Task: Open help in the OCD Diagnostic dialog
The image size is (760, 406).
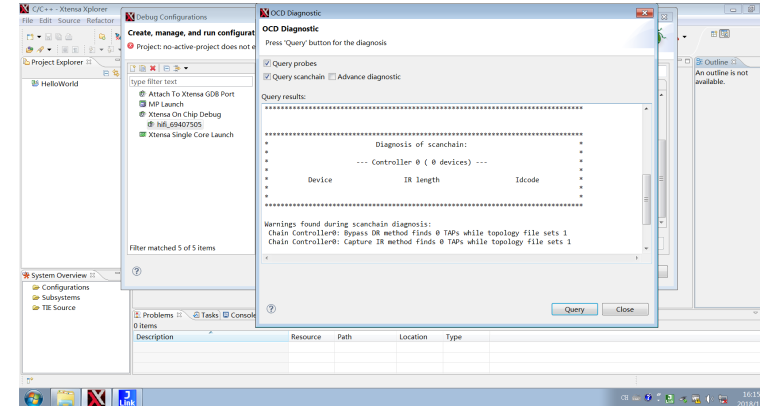Action: (x=271, y=309)
